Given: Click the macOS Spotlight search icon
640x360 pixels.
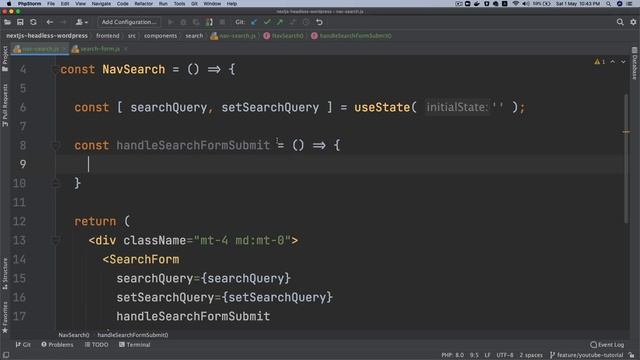Looking at the screenshot, I should tap(609, 4).
